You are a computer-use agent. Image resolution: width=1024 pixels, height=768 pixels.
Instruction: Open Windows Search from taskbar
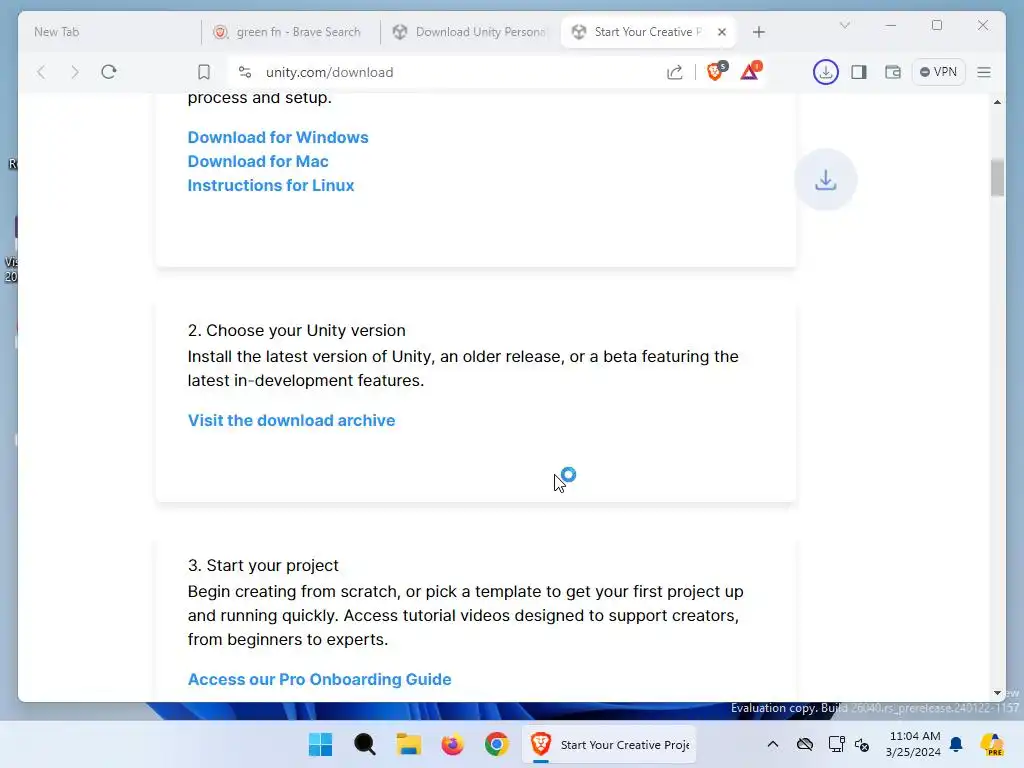click(364, 744)
